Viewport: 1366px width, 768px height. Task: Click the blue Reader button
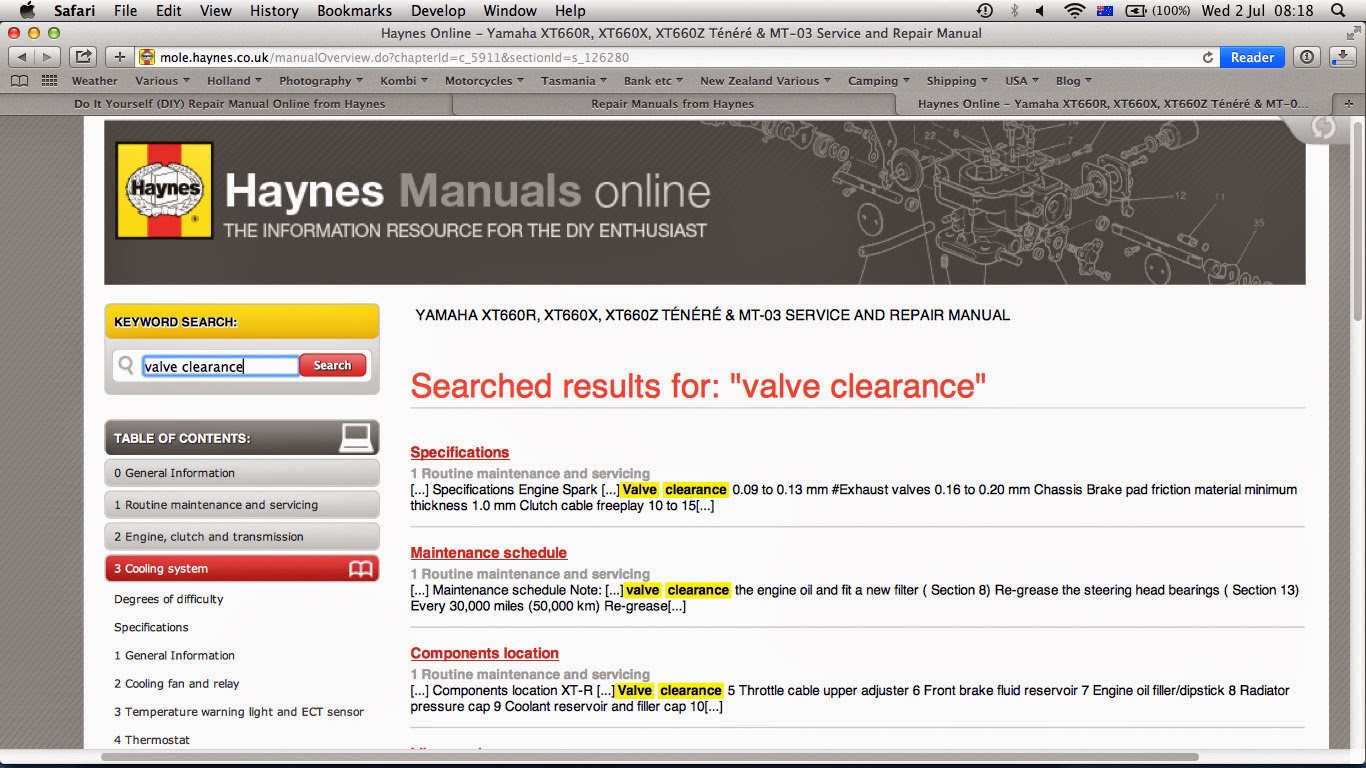pyautogui.click(x=1252, y=57)
